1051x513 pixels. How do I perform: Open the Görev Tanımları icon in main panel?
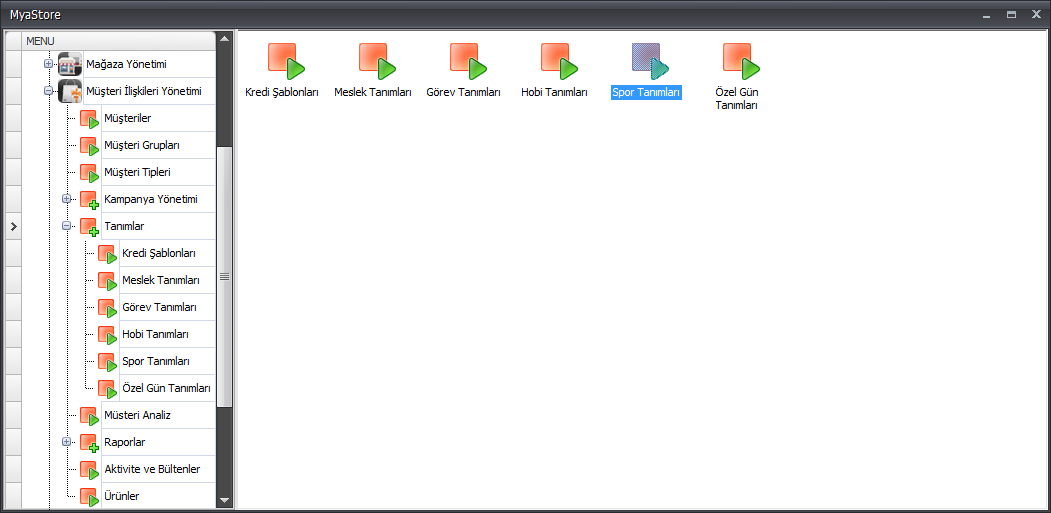tap(466, 62)
